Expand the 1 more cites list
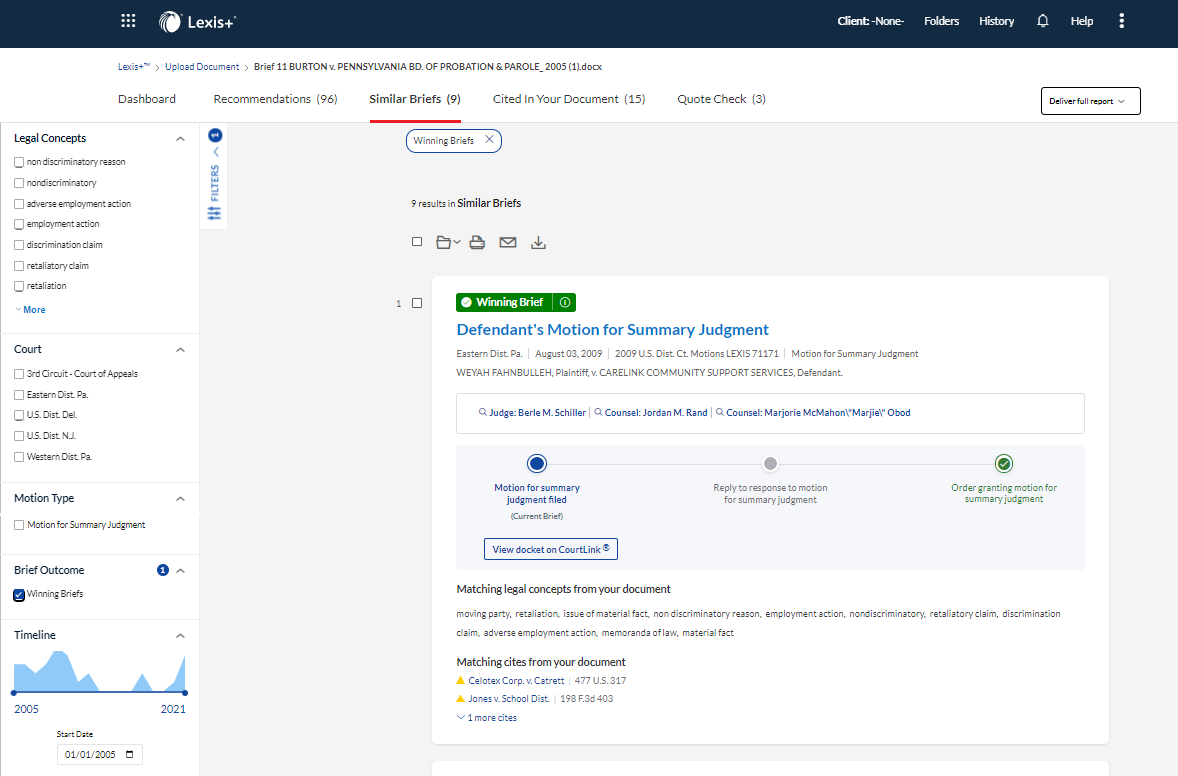This screenshot has width=1178, height=776. click(x=488, y=718)
